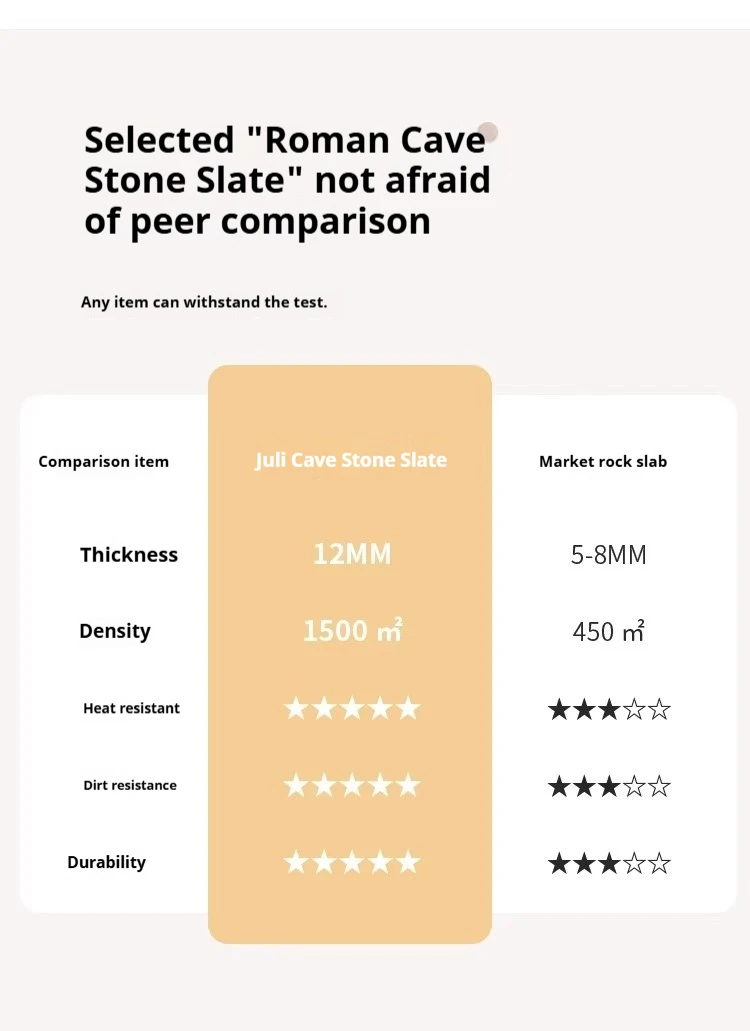Click the Durability five-star rating for Juli
The height and width of the screenshot is (1031, 750).
352,861
